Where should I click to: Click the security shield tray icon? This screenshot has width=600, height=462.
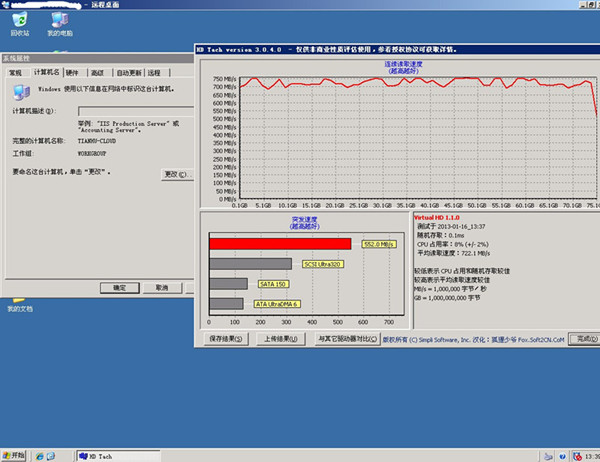577,456
